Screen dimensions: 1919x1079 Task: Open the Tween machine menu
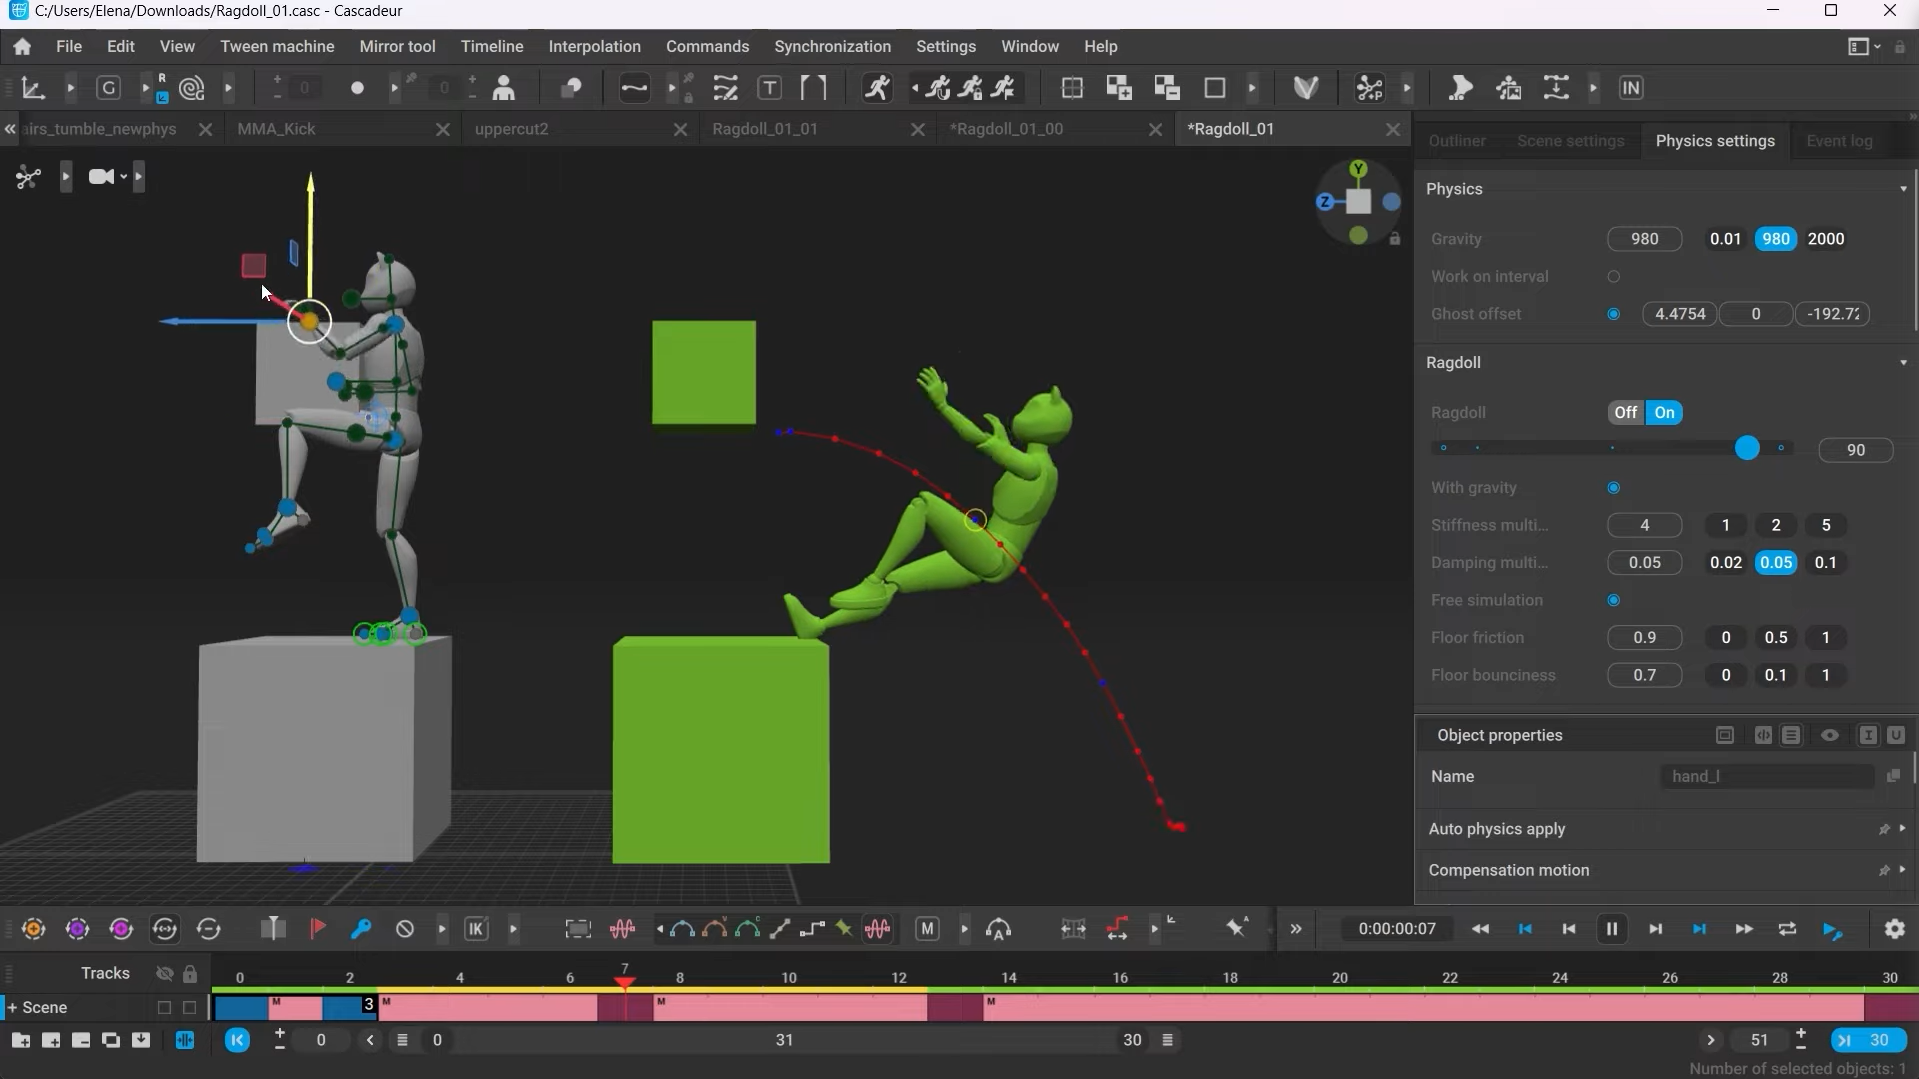[277, 47]
